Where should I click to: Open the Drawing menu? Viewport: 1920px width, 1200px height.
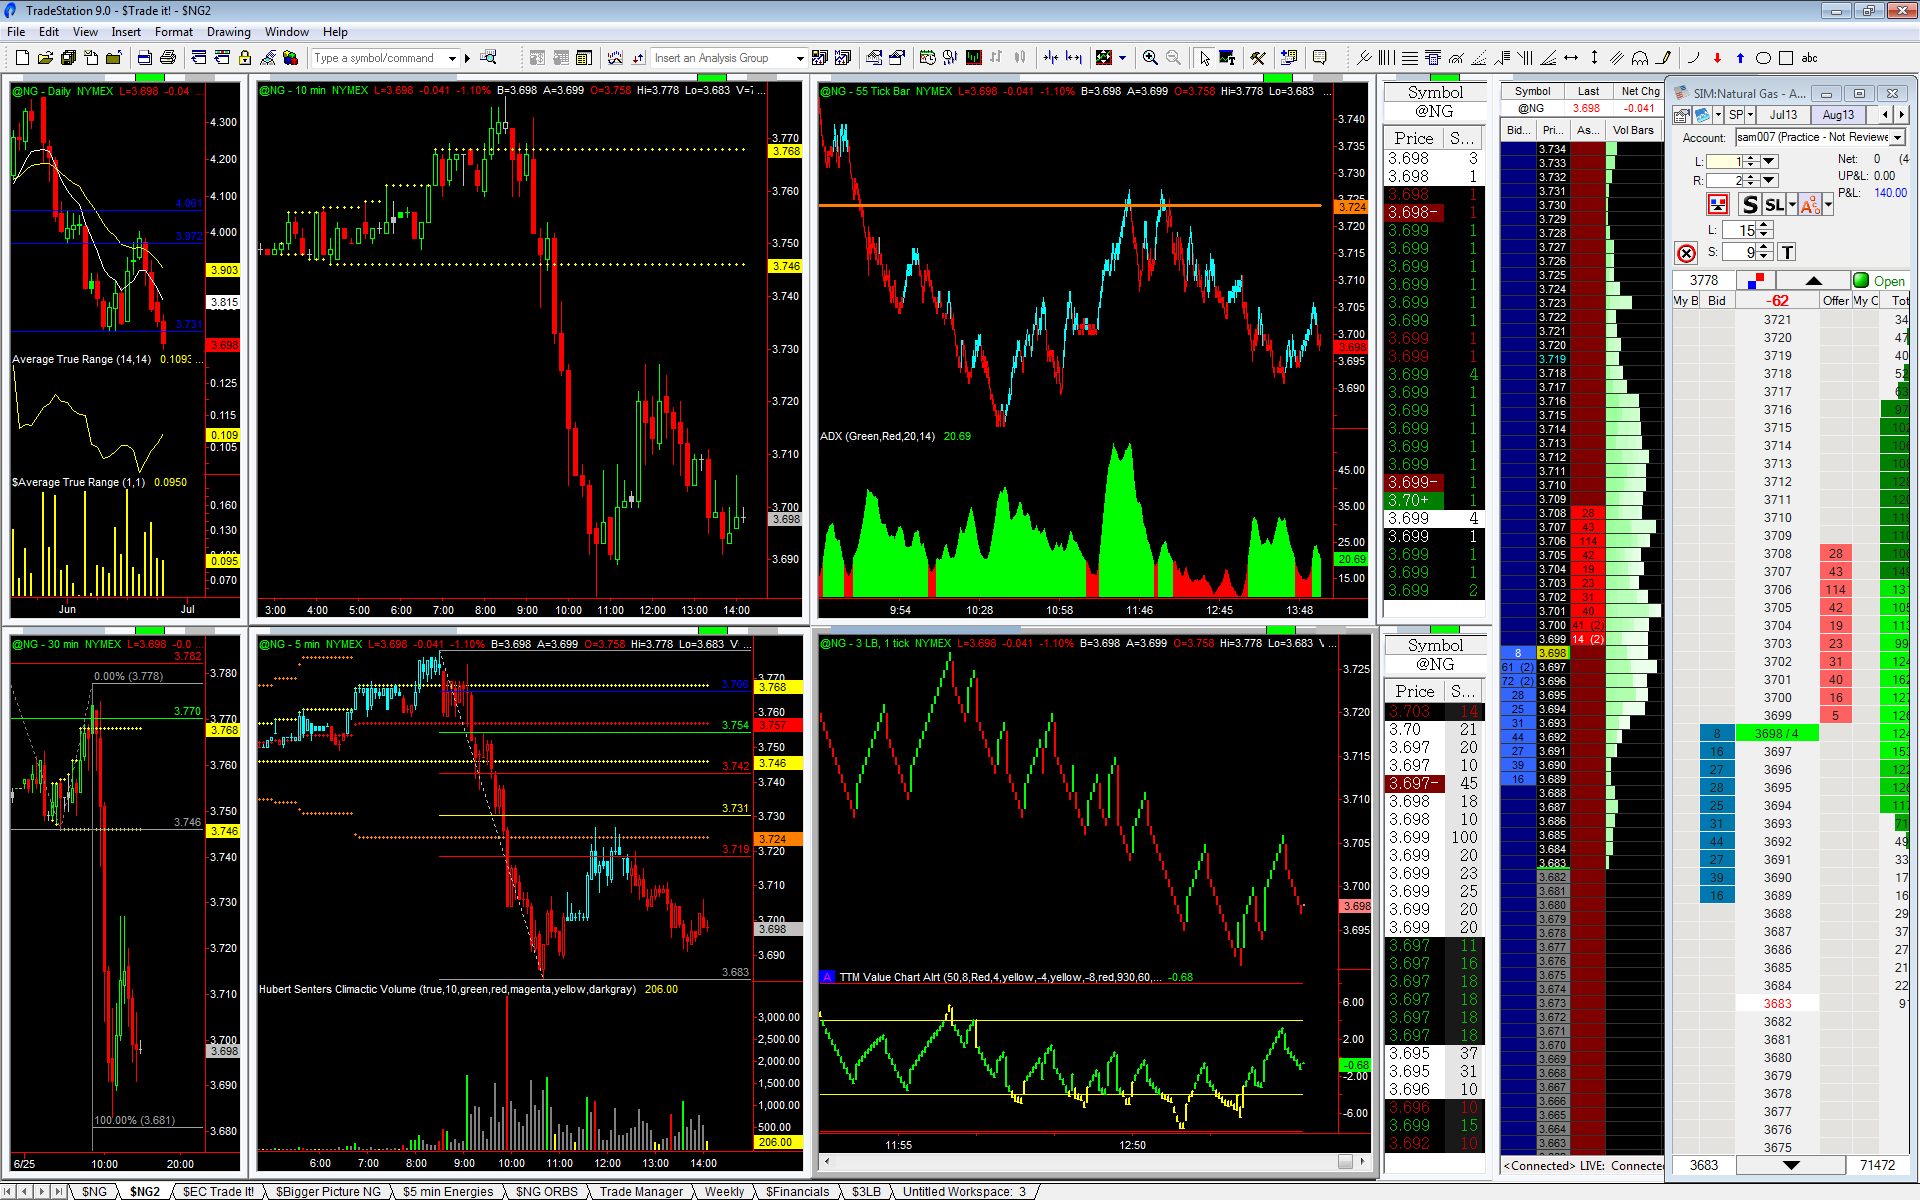click(229, 32)
